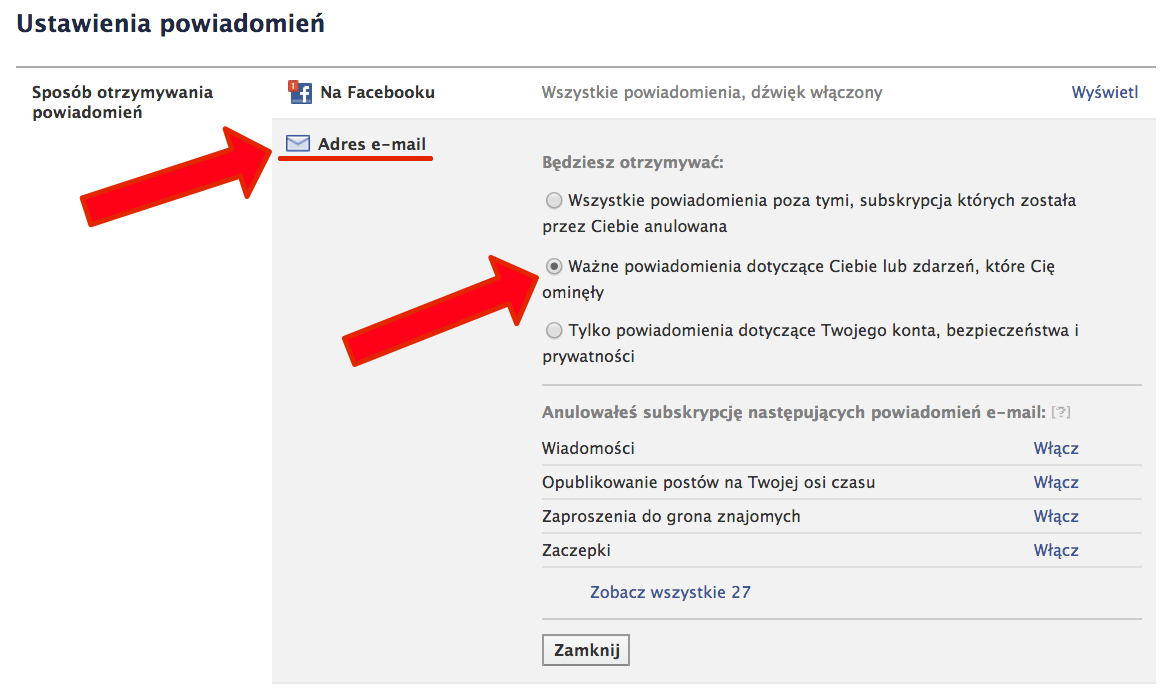This screenshot has width=1176, height=690.
Task: Open the Adres e-mail section
Action: [371, 144]
